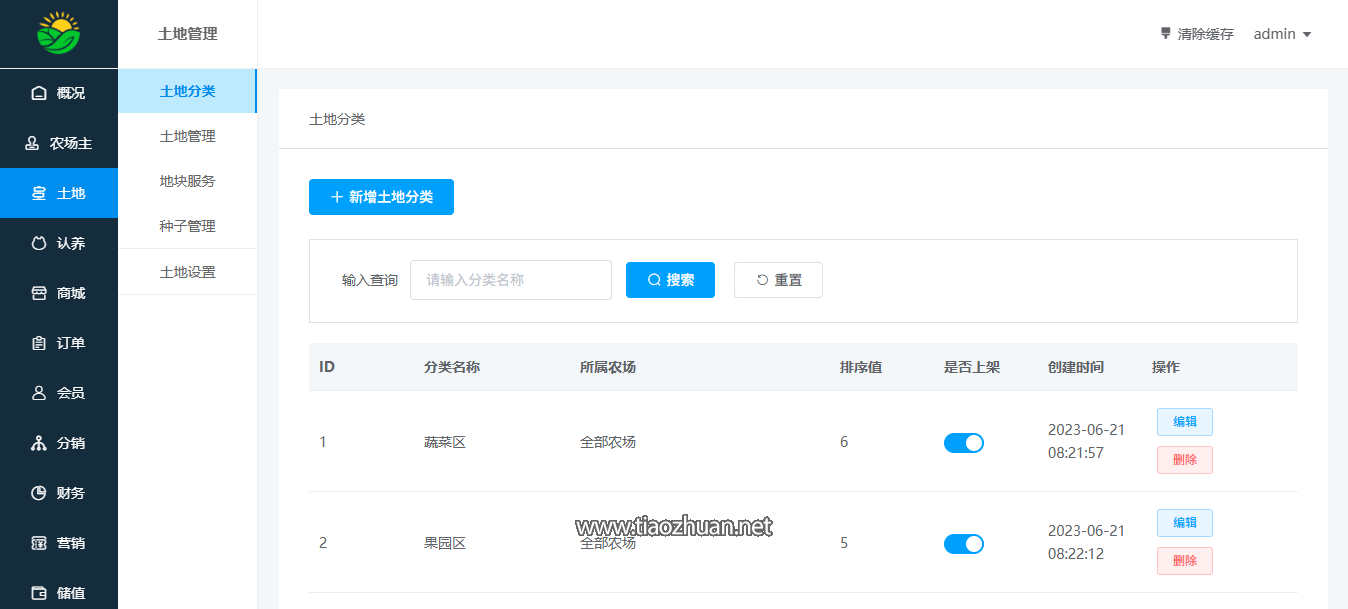Expand the admin user dropdown
The height and width of the screenshot is (609, 1348).
(x=1282, y=34)
